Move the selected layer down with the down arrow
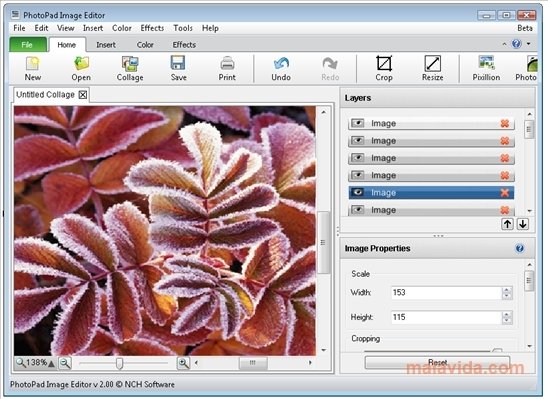 tap(523, 224)
